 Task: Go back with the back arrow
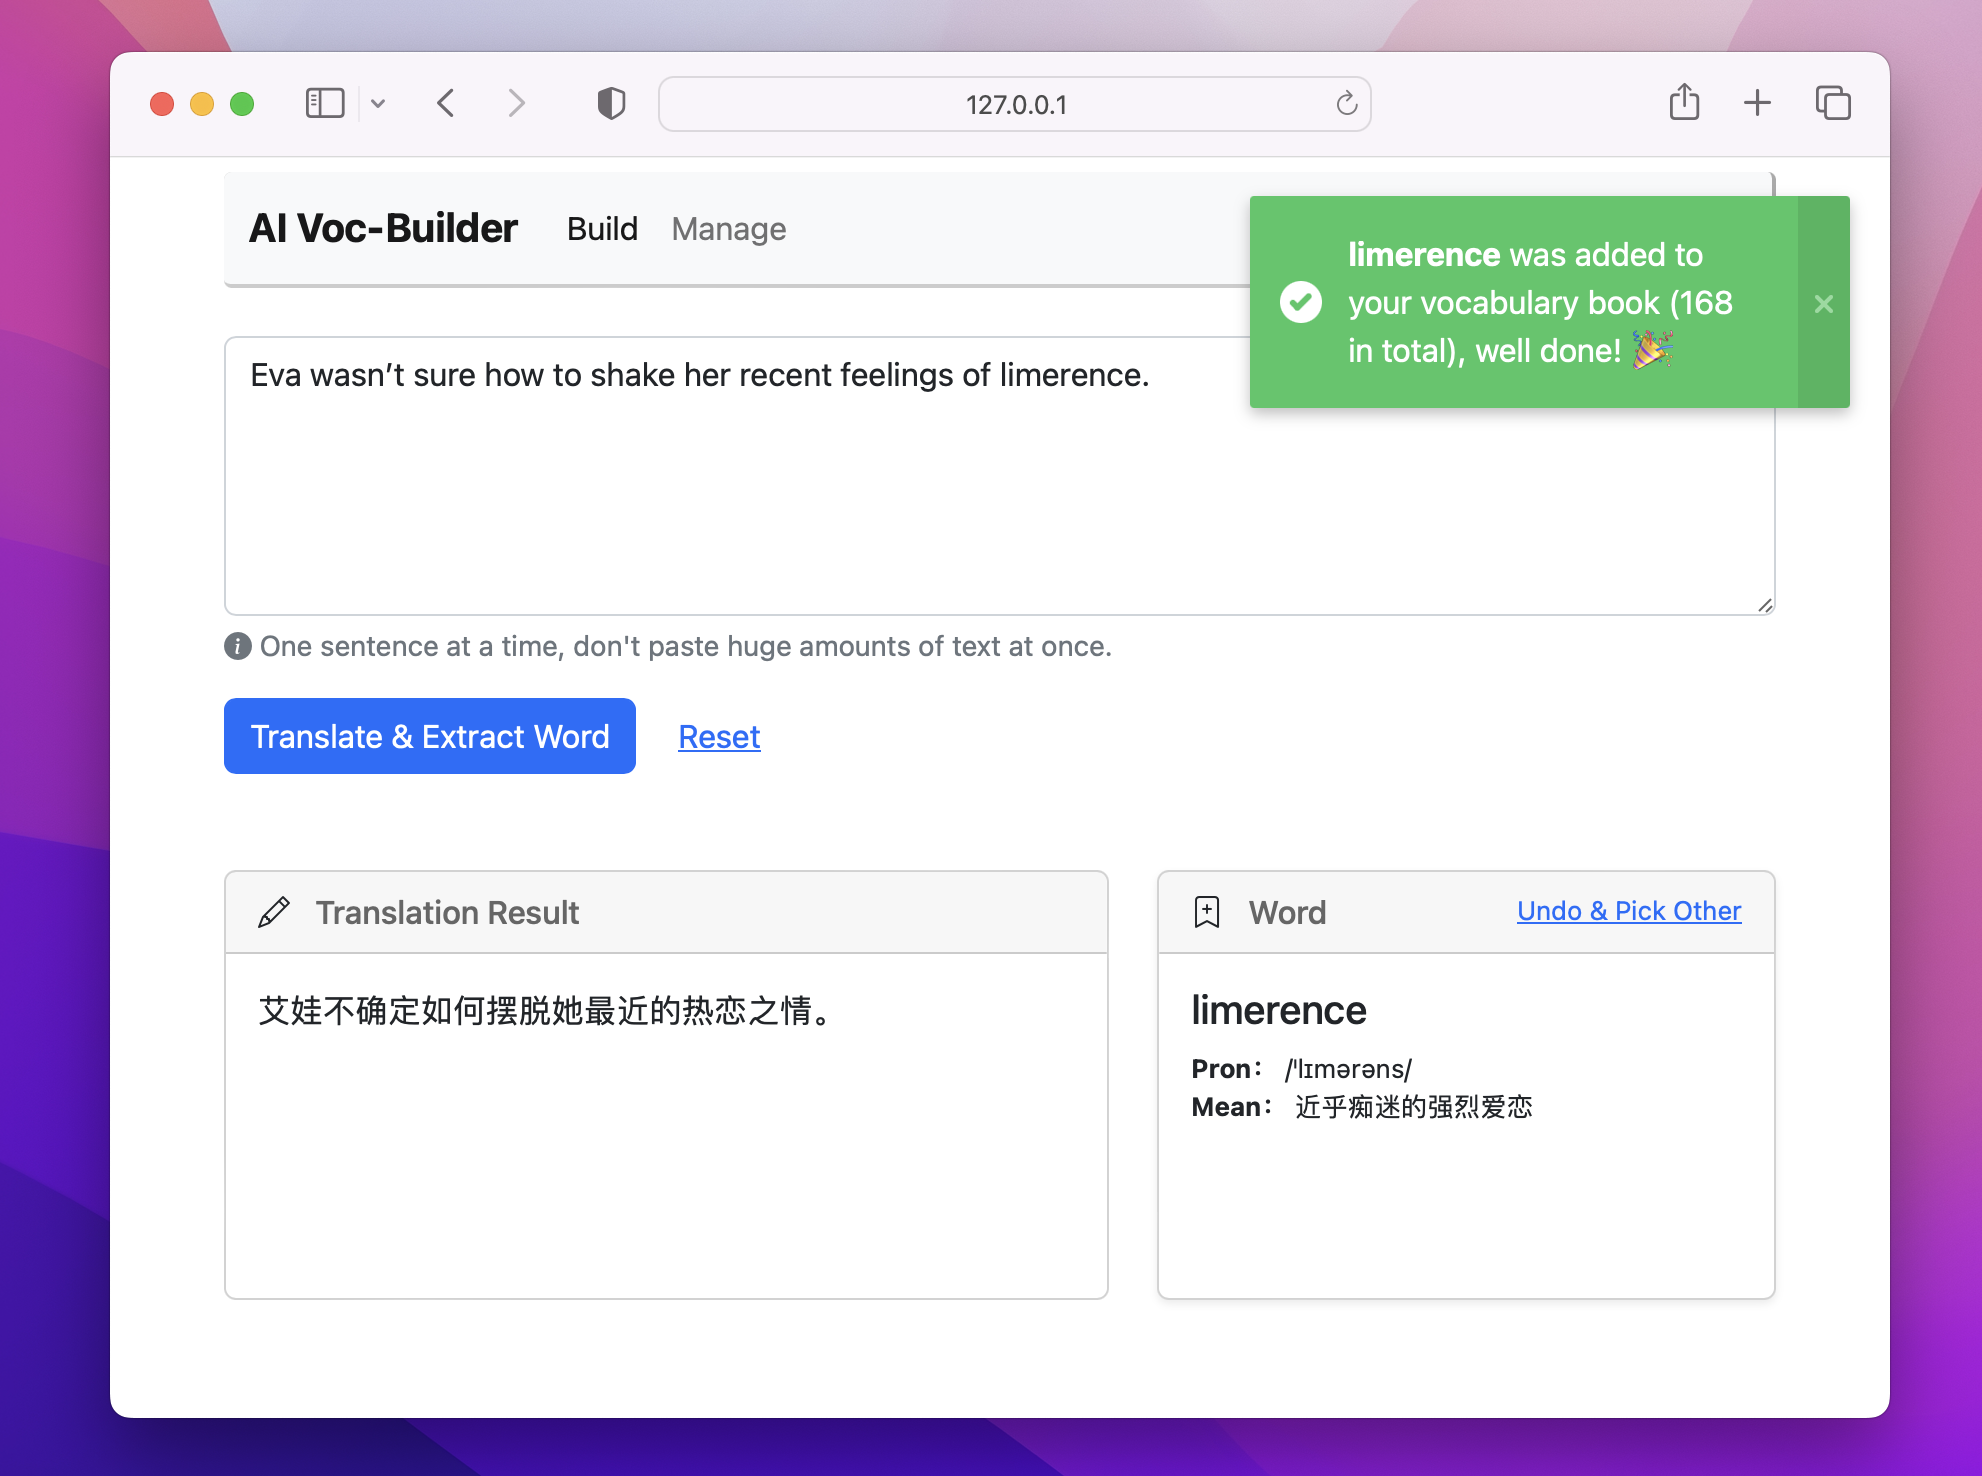446,103
